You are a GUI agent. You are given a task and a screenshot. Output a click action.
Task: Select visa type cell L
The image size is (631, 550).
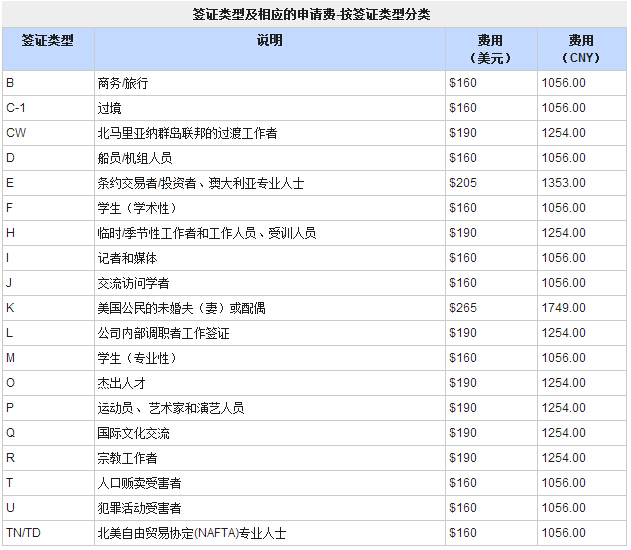pyautogui.click(x=48, y=333)
